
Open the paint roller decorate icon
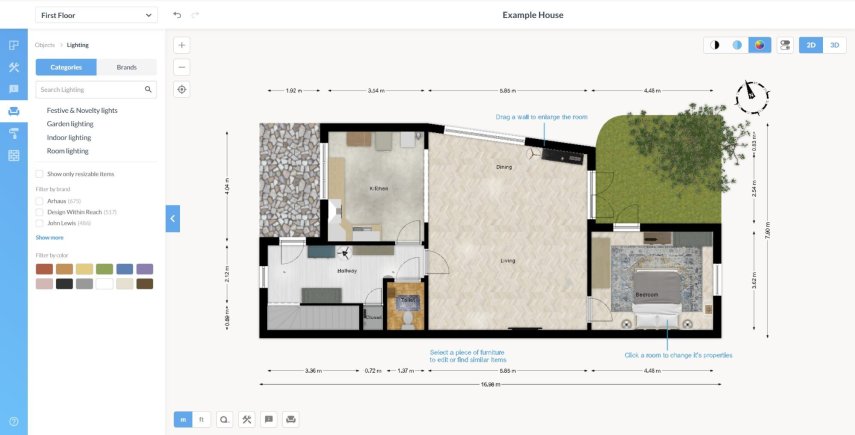14,133
